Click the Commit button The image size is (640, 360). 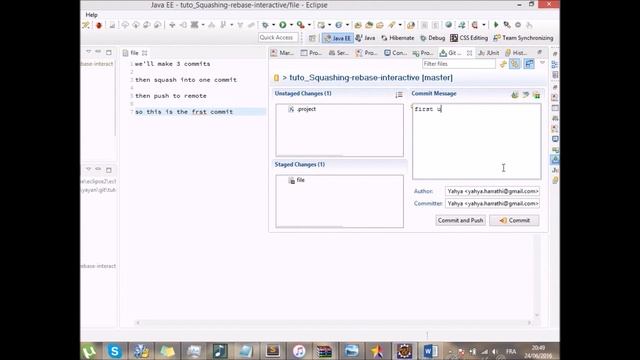(x=514, y=220)
